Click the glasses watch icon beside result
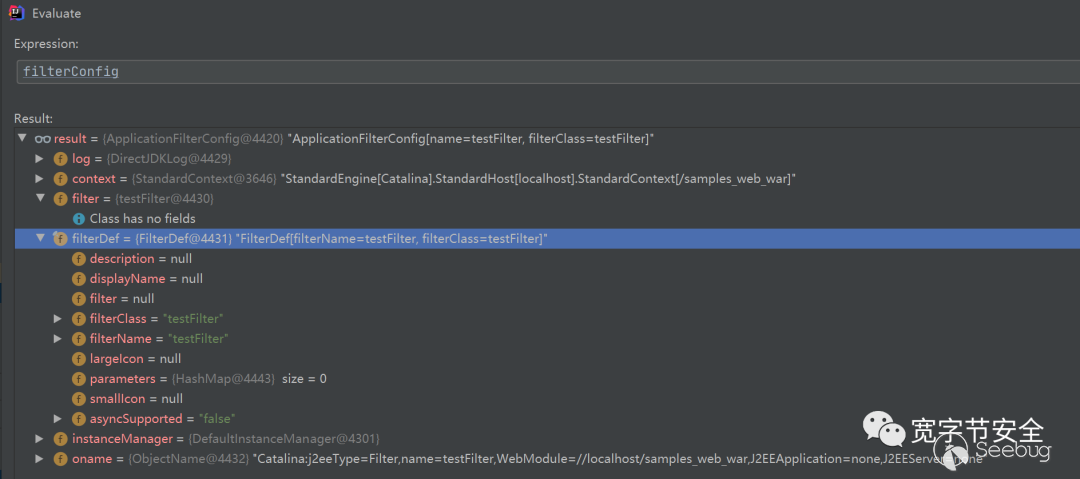Screen dimensions: 1080x479 [x=43, y=139]
